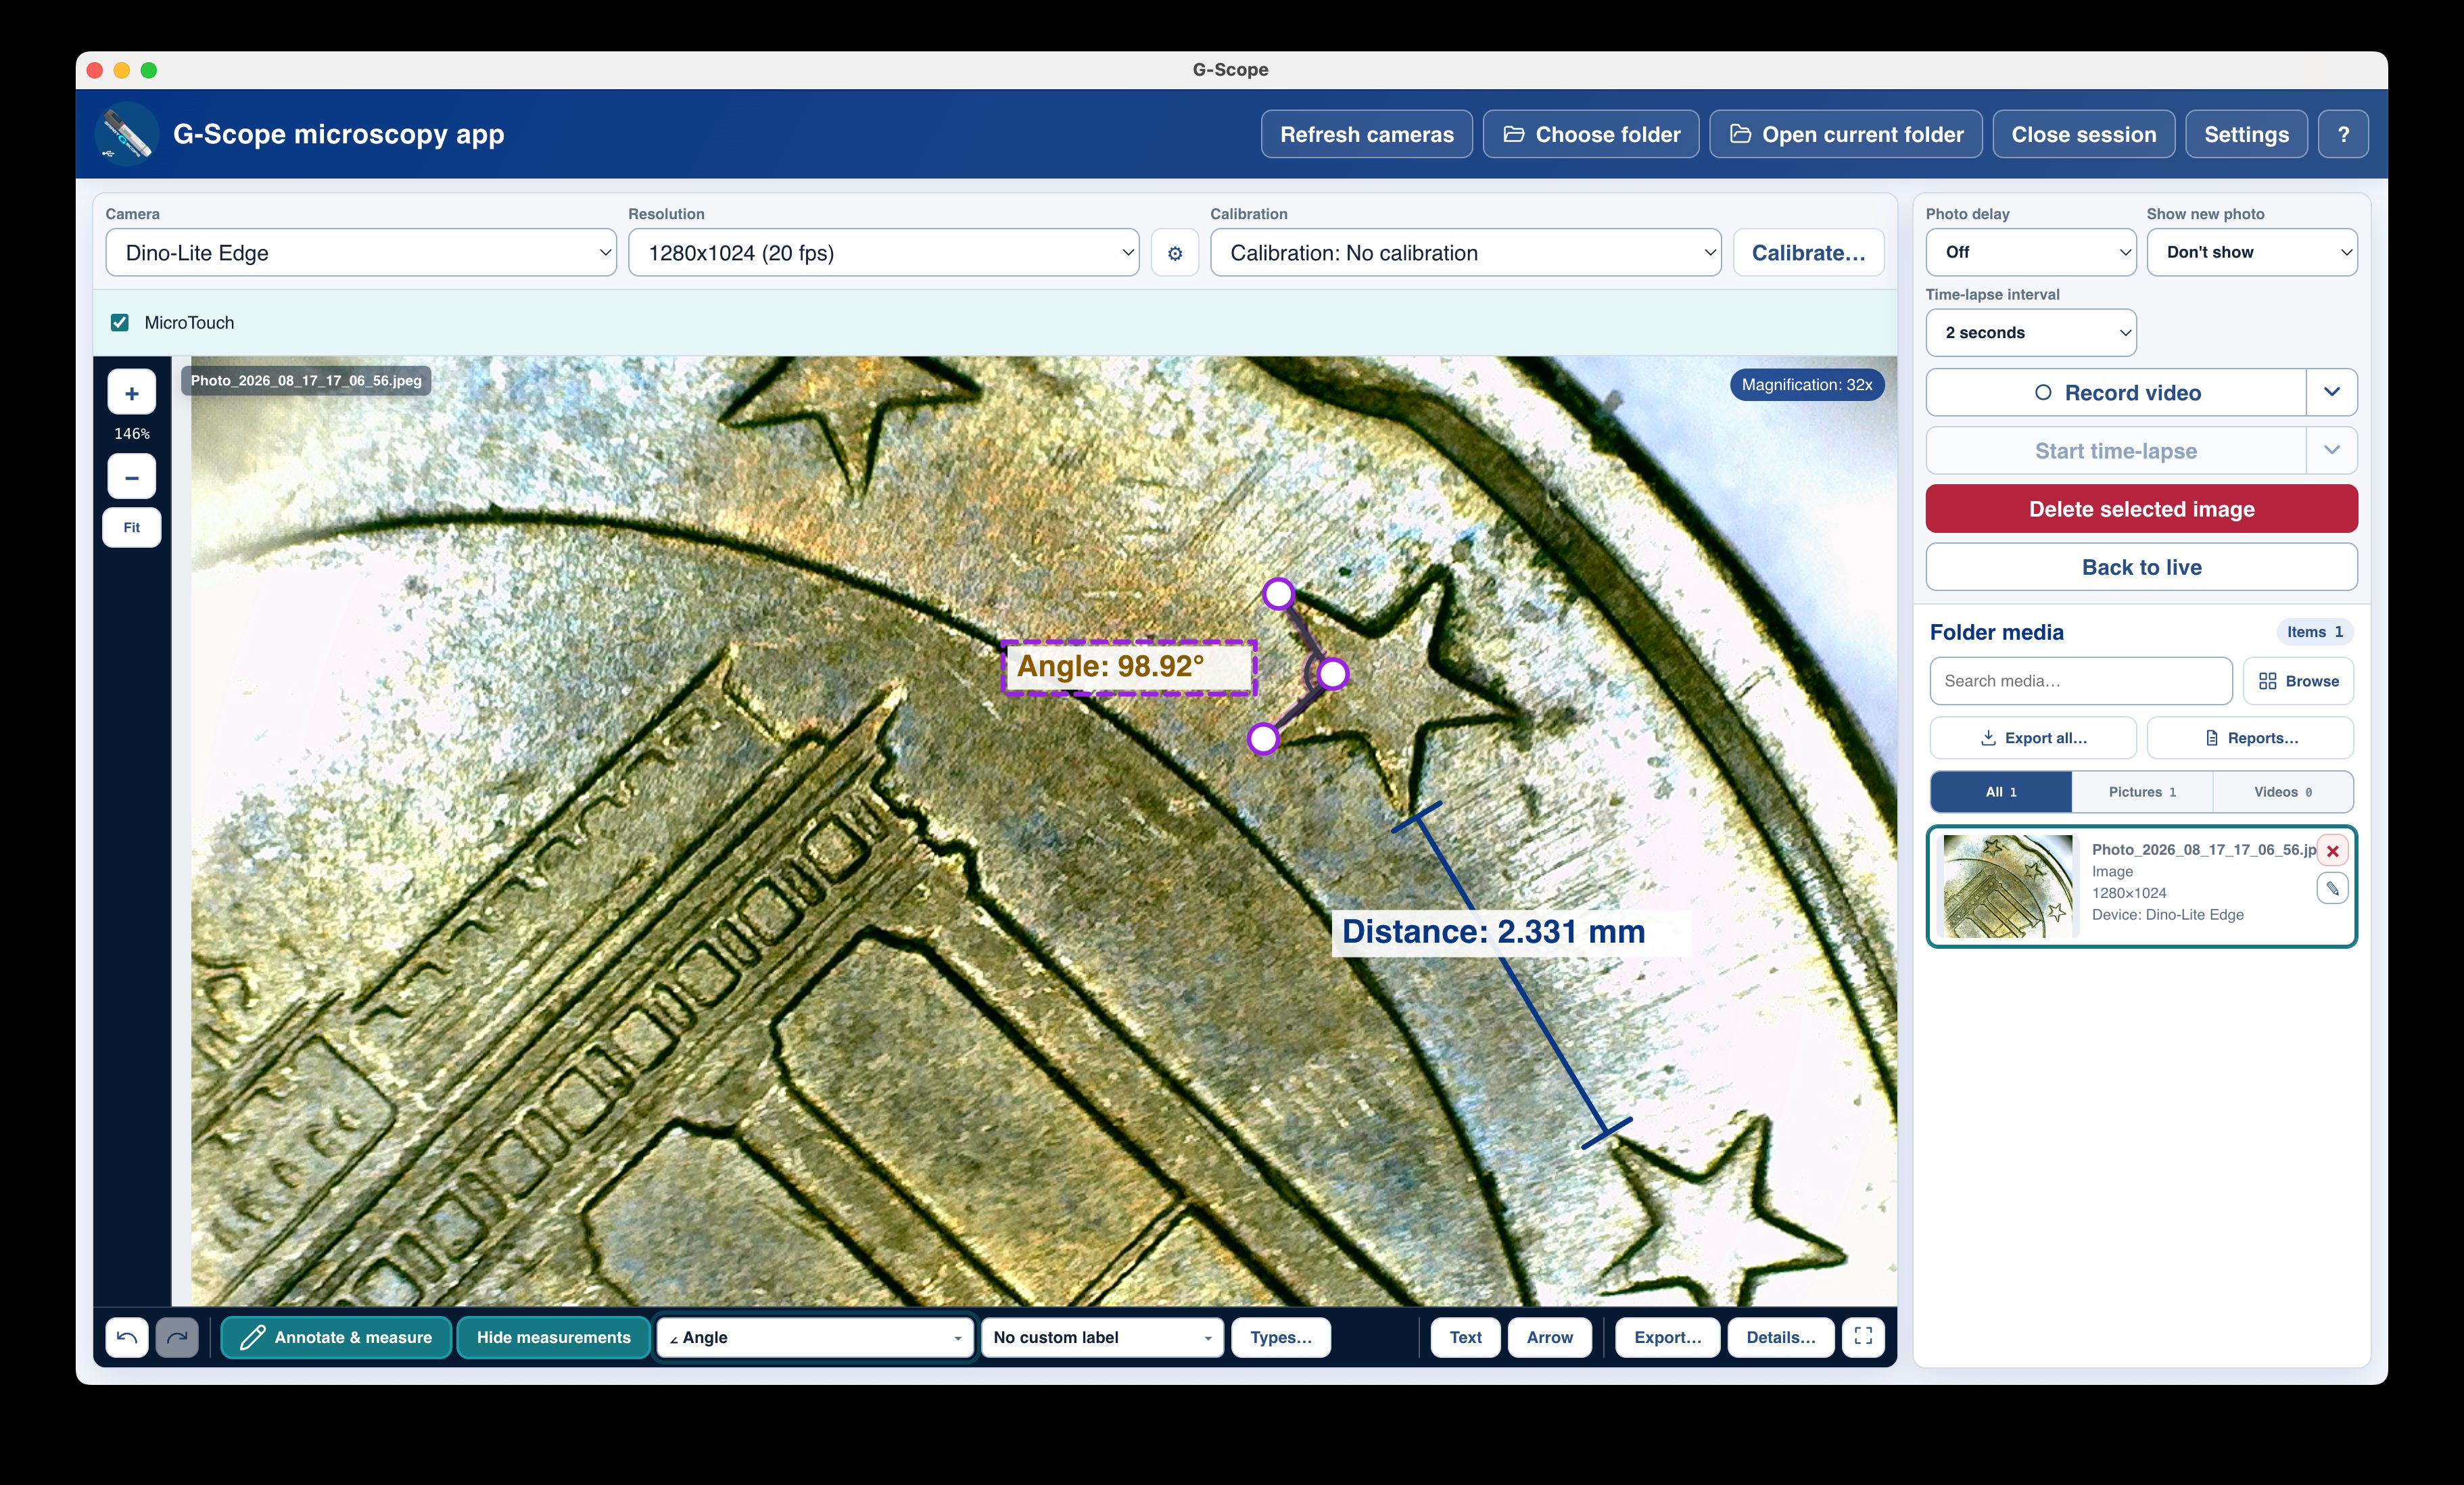
Task: Click the Calibrate... button
Action: coord(1808,253)
